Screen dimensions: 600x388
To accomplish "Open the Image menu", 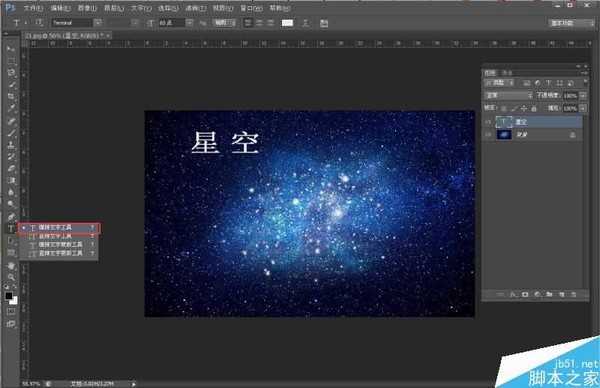I will click(87, 8).
